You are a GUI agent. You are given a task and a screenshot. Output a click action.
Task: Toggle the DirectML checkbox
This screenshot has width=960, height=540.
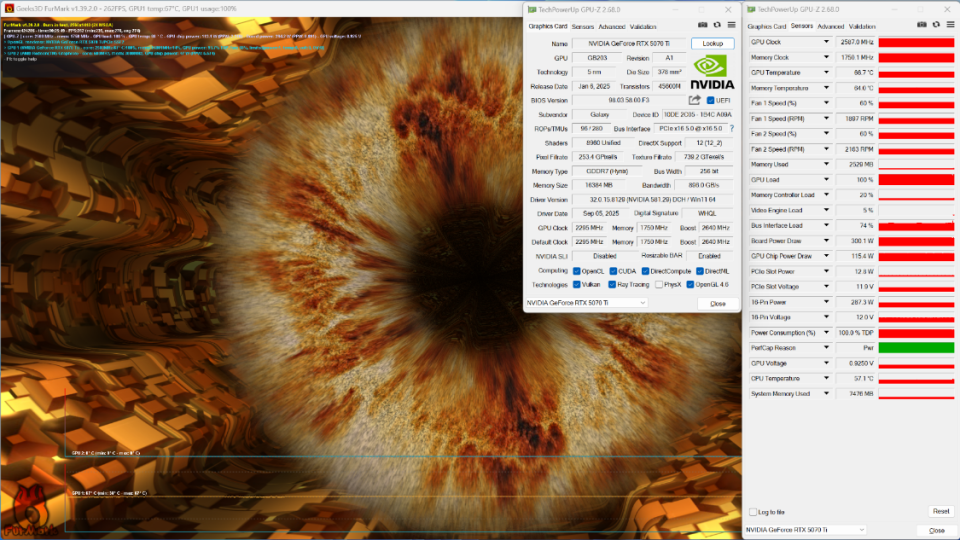[699, 271]
